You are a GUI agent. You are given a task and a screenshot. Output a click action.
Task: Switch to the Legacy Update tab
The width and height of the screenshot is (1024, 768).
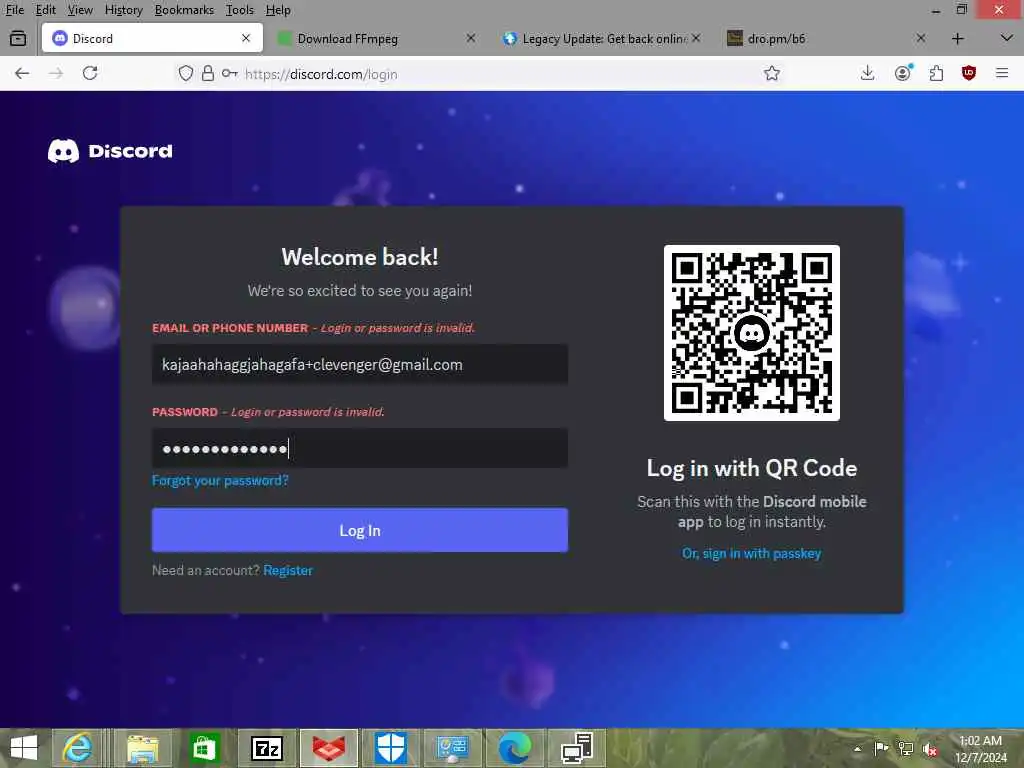point(601,39)
